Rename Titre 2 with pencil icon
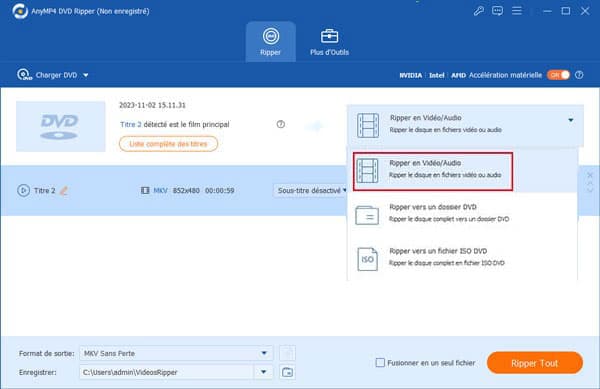This screenshot has width=600, height=389. pyautogui.click(x=64, y=190)
